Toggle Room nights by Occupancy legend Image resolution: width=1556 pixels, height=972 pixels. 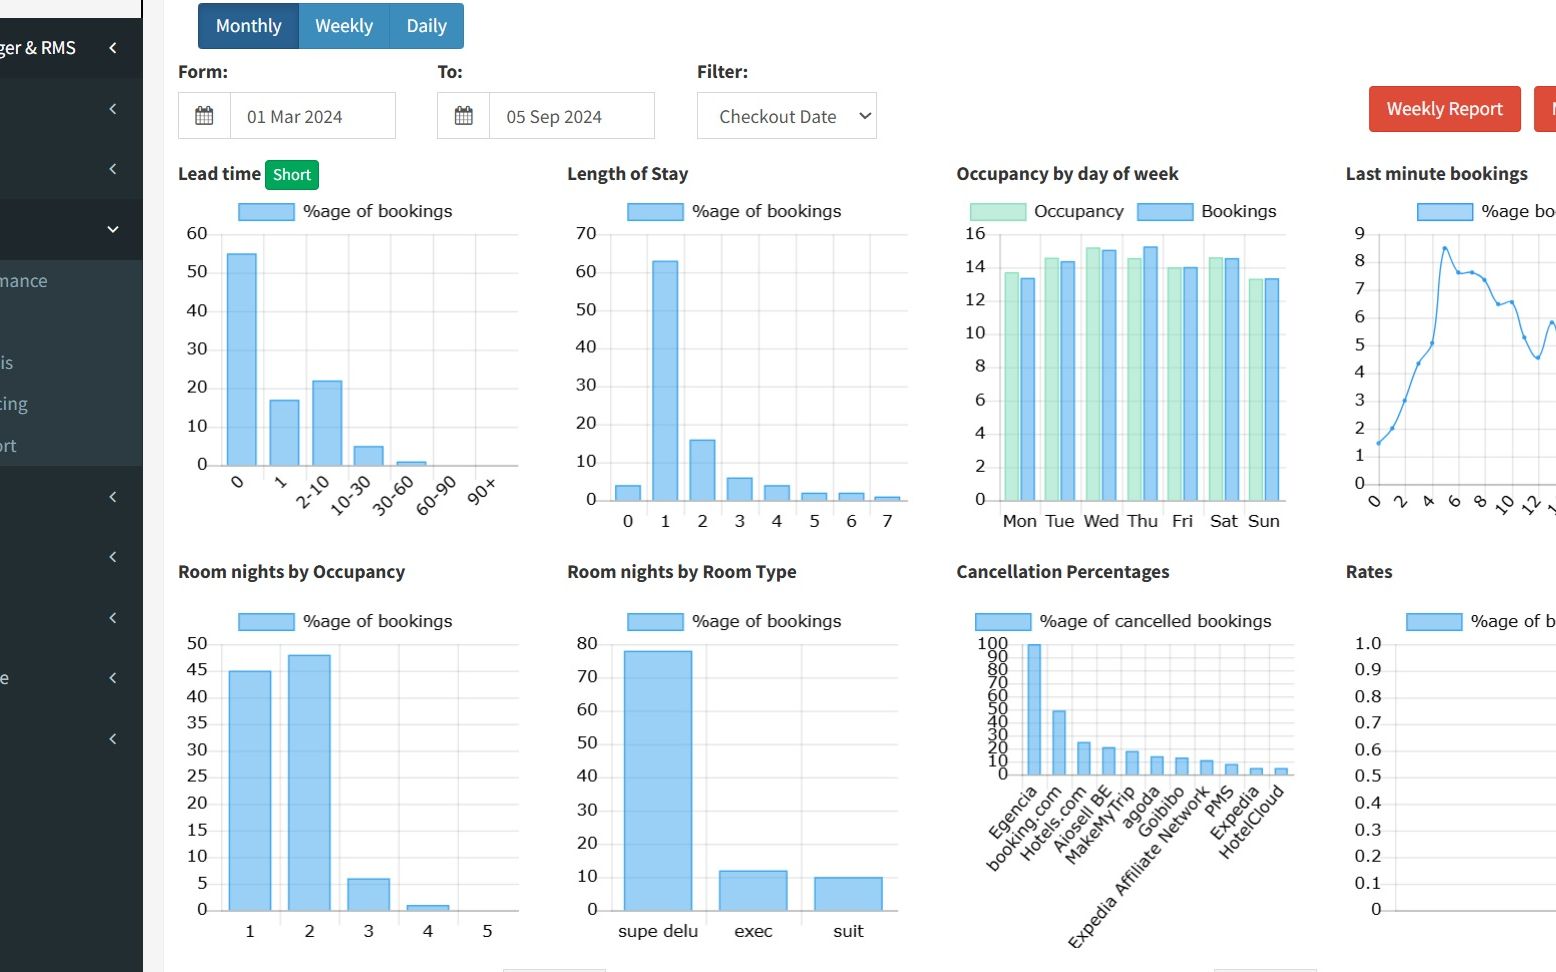[345, 621]
